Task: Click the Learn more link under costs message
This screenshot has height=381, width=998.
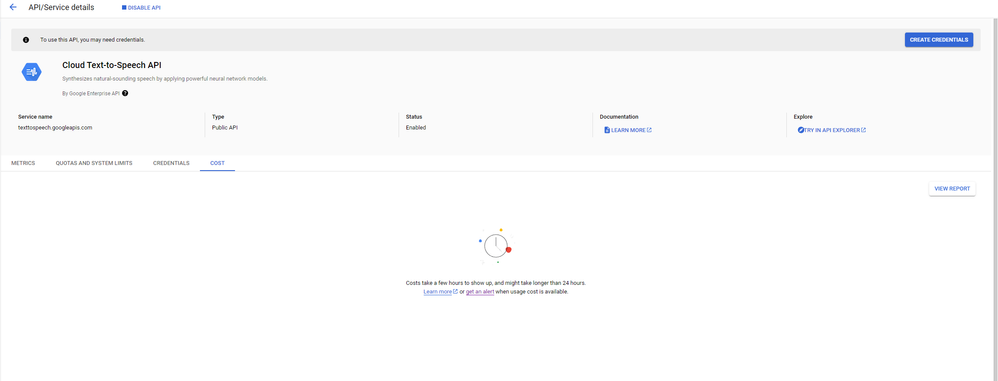Action: pos(440,292)
